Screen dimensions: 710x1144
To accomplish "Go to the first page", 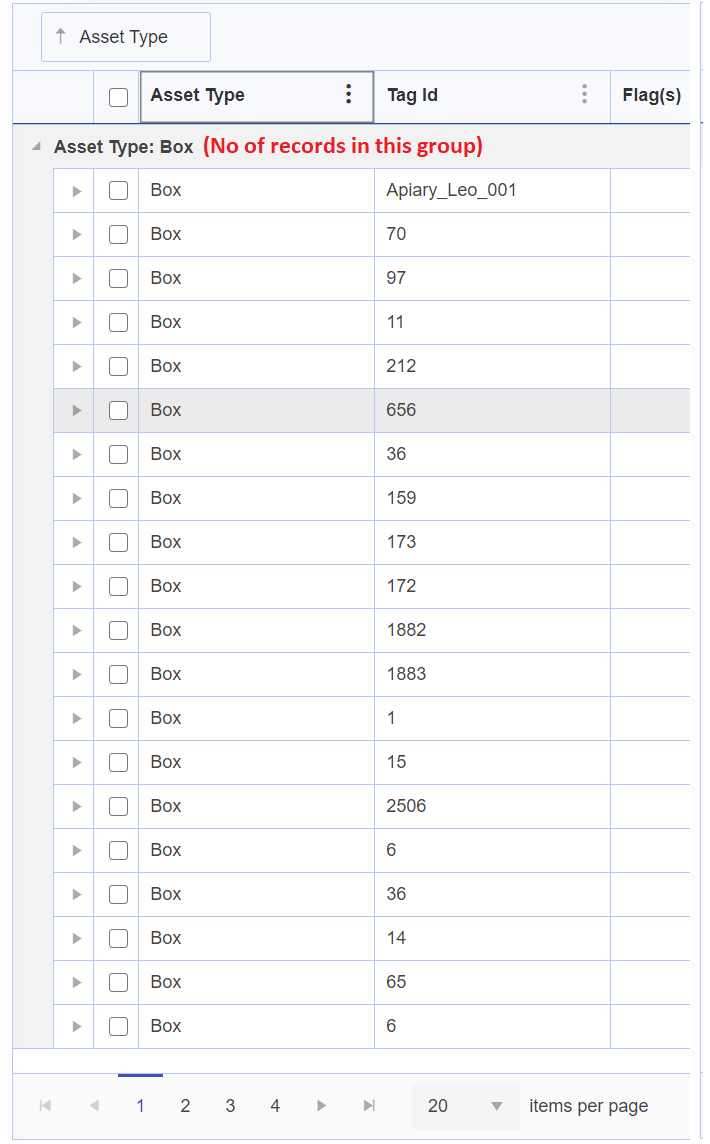I will click(x=45, y=1105).
